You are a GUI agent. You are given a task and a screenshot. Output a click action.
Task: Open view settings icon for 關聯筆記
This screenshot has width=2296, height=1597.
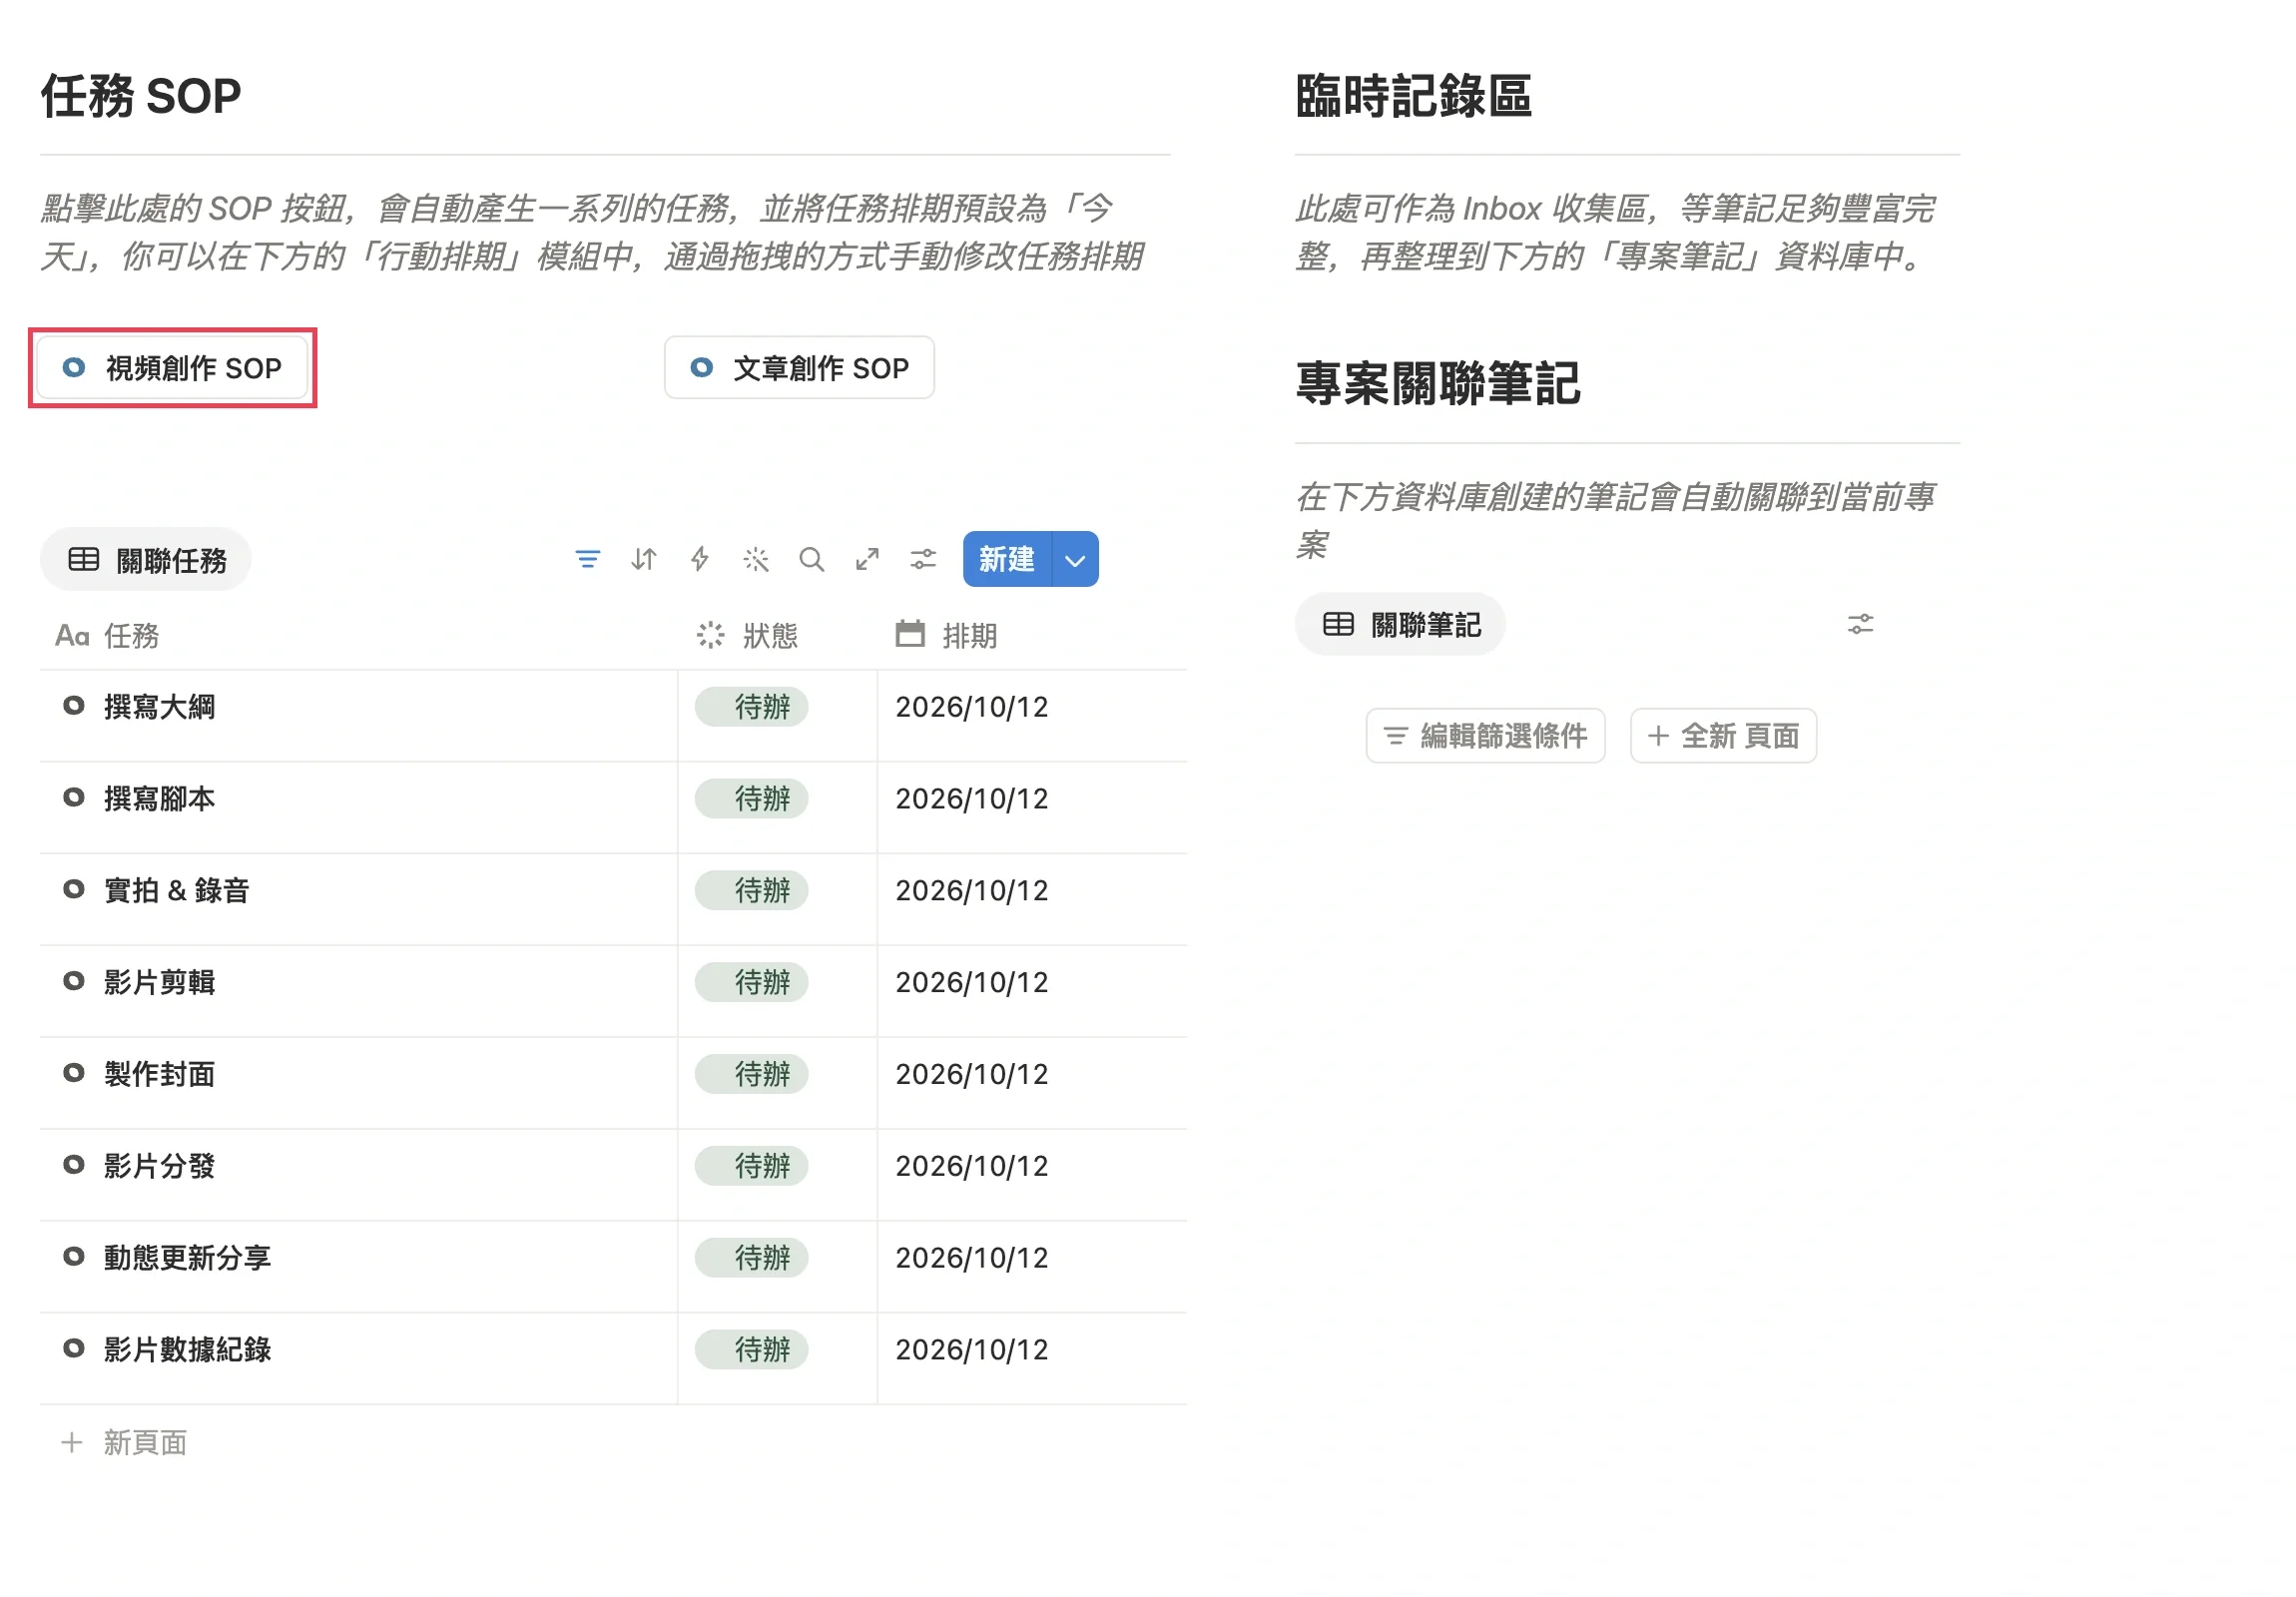pos(1860,624)
